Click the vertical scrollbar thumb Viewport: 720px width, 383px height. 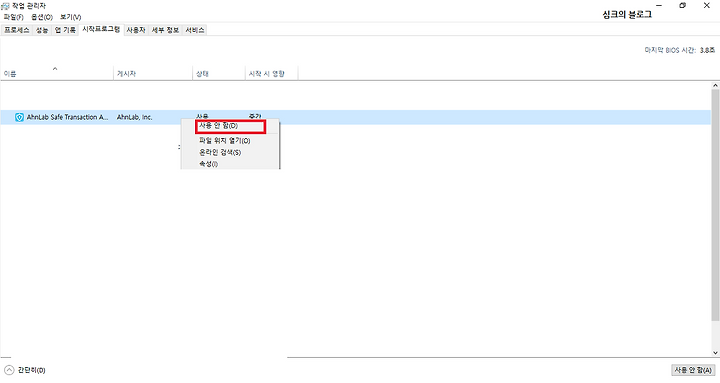point(715,205)
